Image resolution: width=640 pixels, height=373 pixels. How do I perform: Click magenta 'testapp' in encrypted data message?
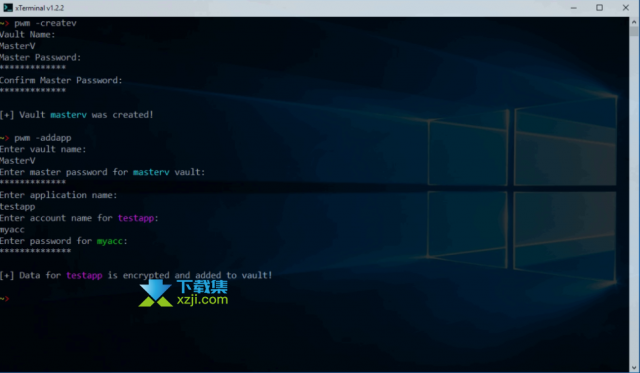84,275
